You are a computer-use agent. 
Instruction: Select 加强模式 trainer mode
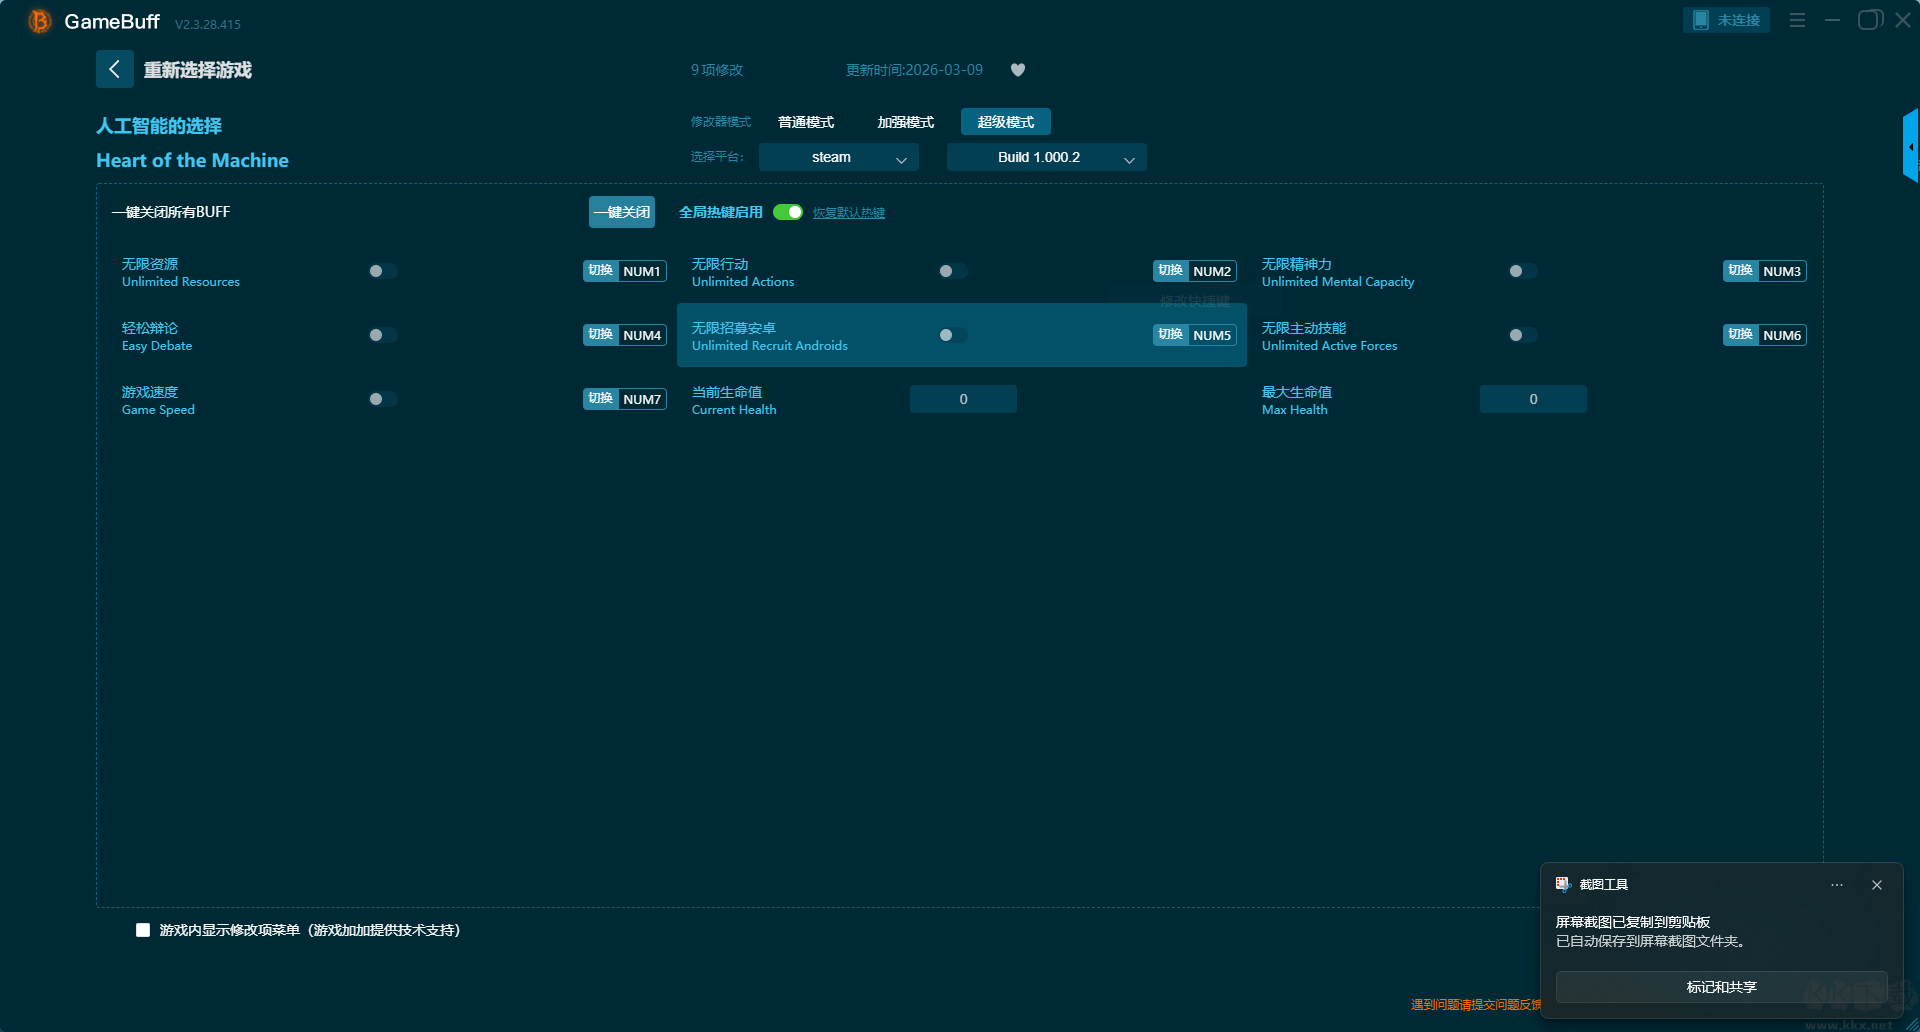pyautogui.click(x=906, y=122)
